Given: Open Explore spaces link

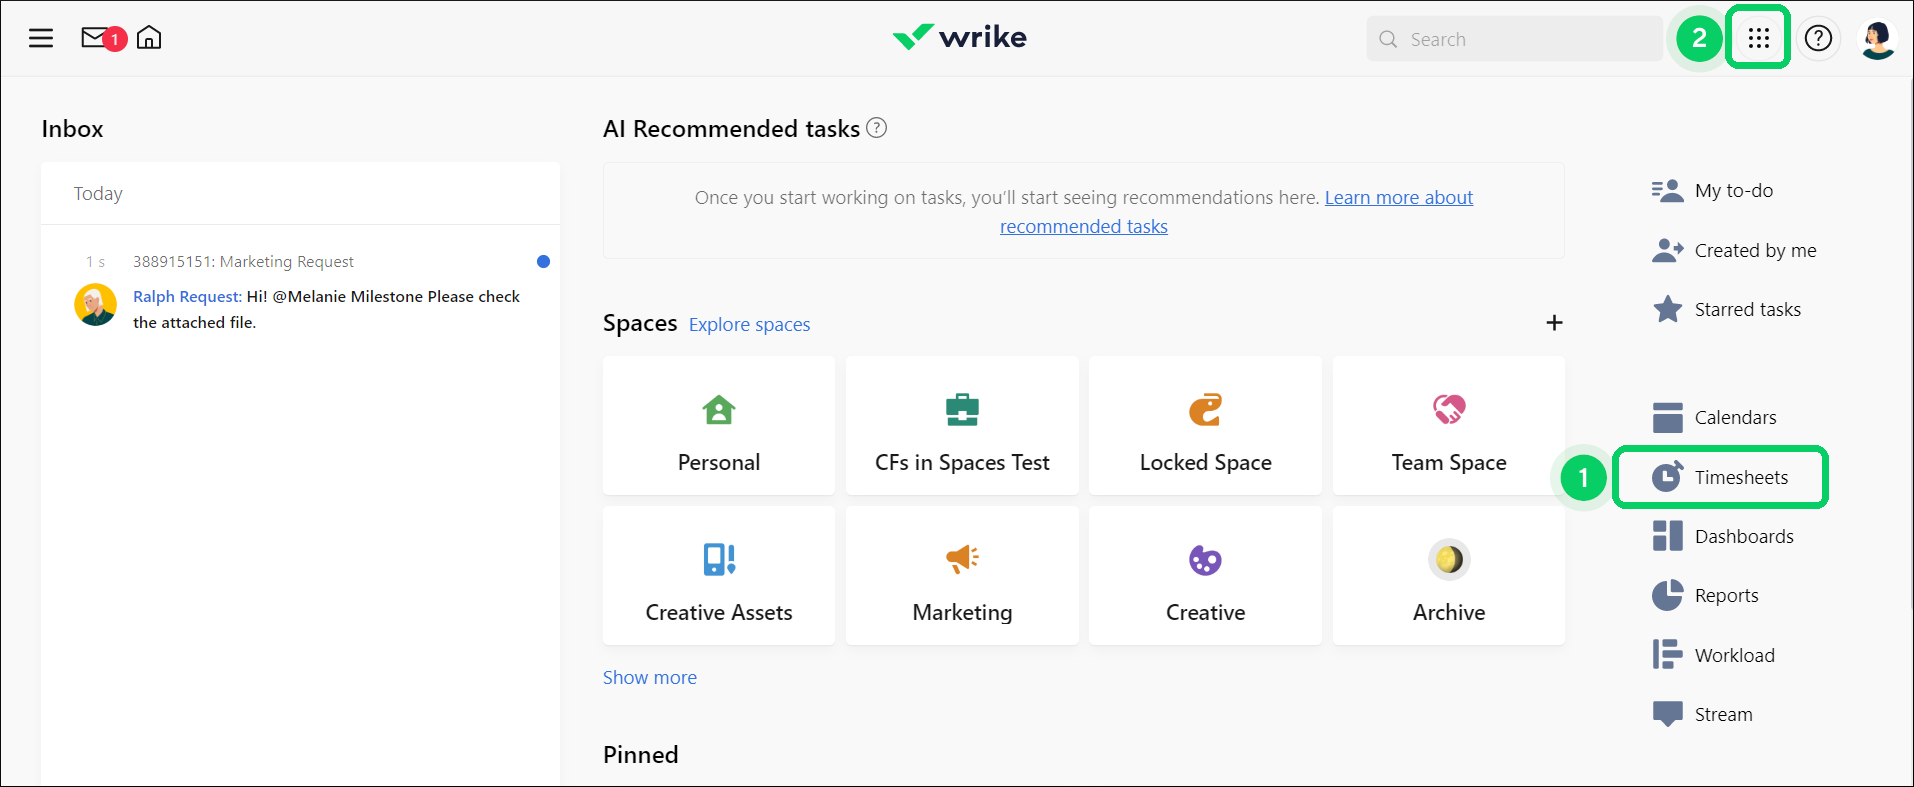Looking at the screenshot, I should [749, 325].
